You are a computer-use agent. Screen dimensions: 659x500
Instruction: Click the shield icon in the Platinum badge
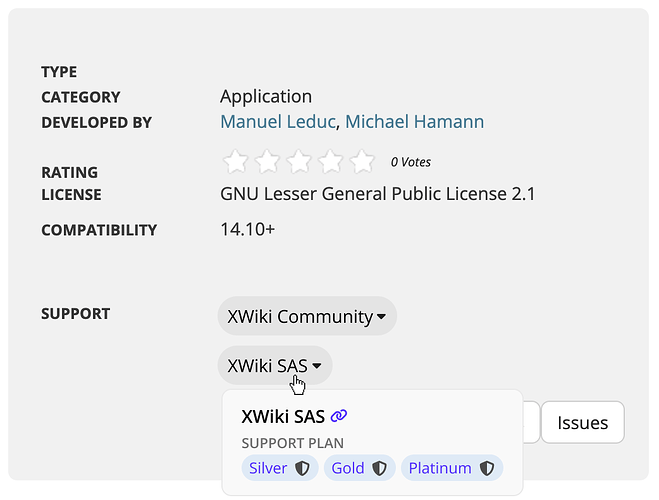tap(487, 468)
